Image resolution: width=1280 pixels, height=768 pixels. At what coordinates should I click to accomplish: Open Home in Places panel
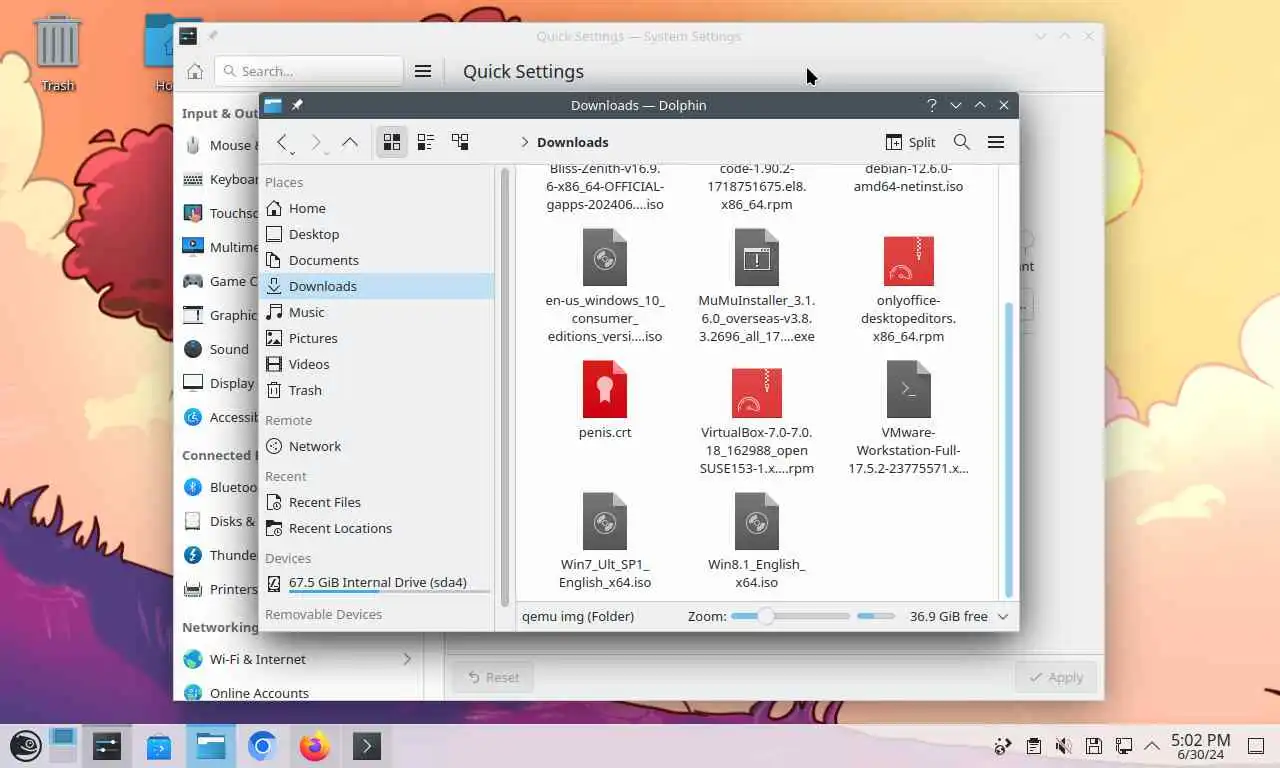tap(377, 208)
